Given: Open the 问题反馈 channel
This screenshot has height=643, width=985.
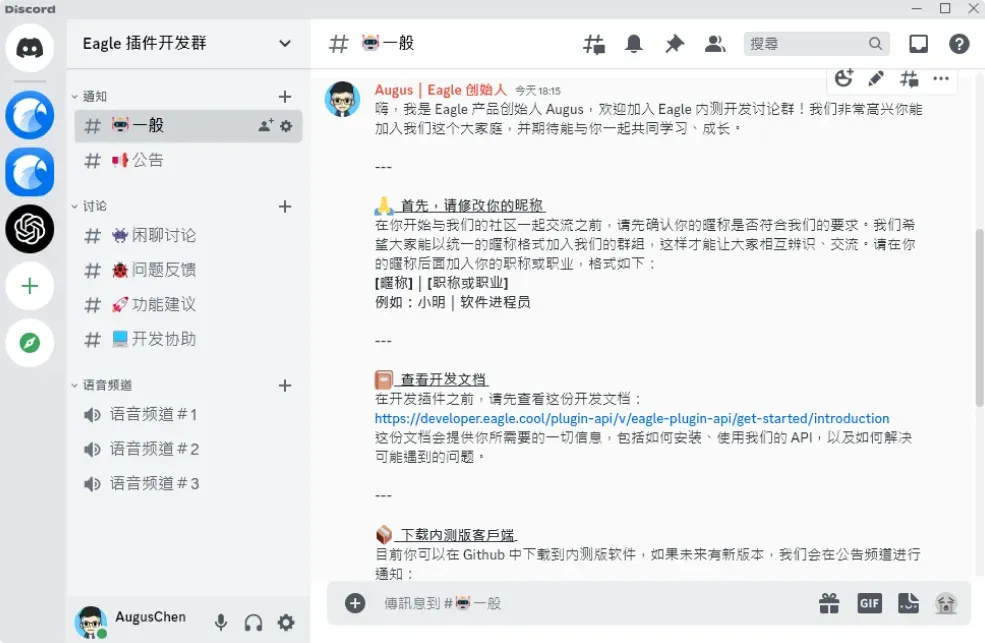Looking at the screenshot, I should click(188, 270).
